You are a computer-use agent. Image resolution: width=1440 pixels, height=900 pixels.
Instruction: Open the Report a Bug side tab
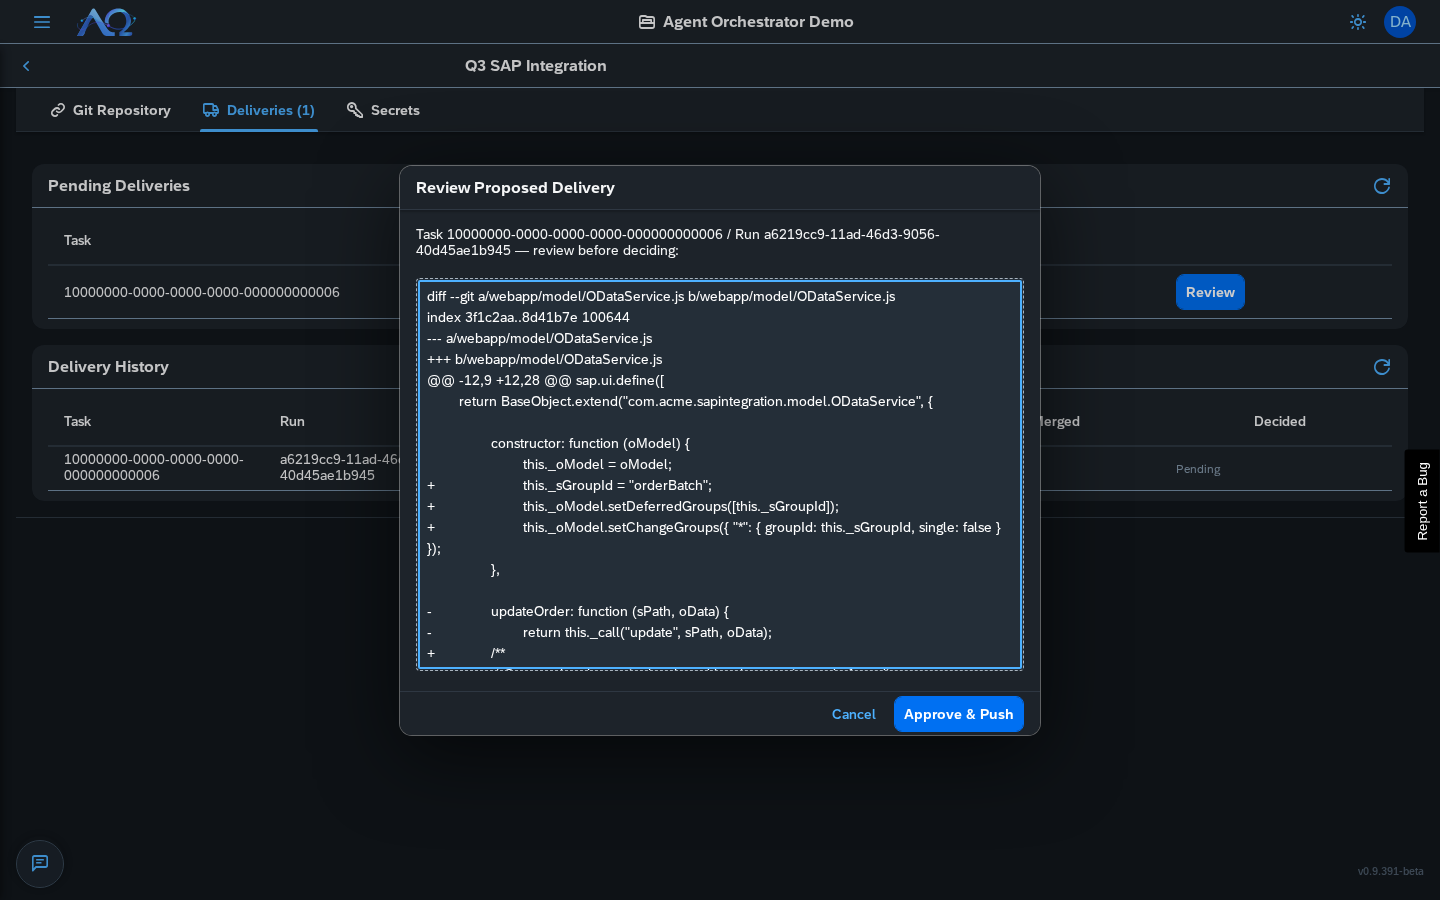(1422, 501)
